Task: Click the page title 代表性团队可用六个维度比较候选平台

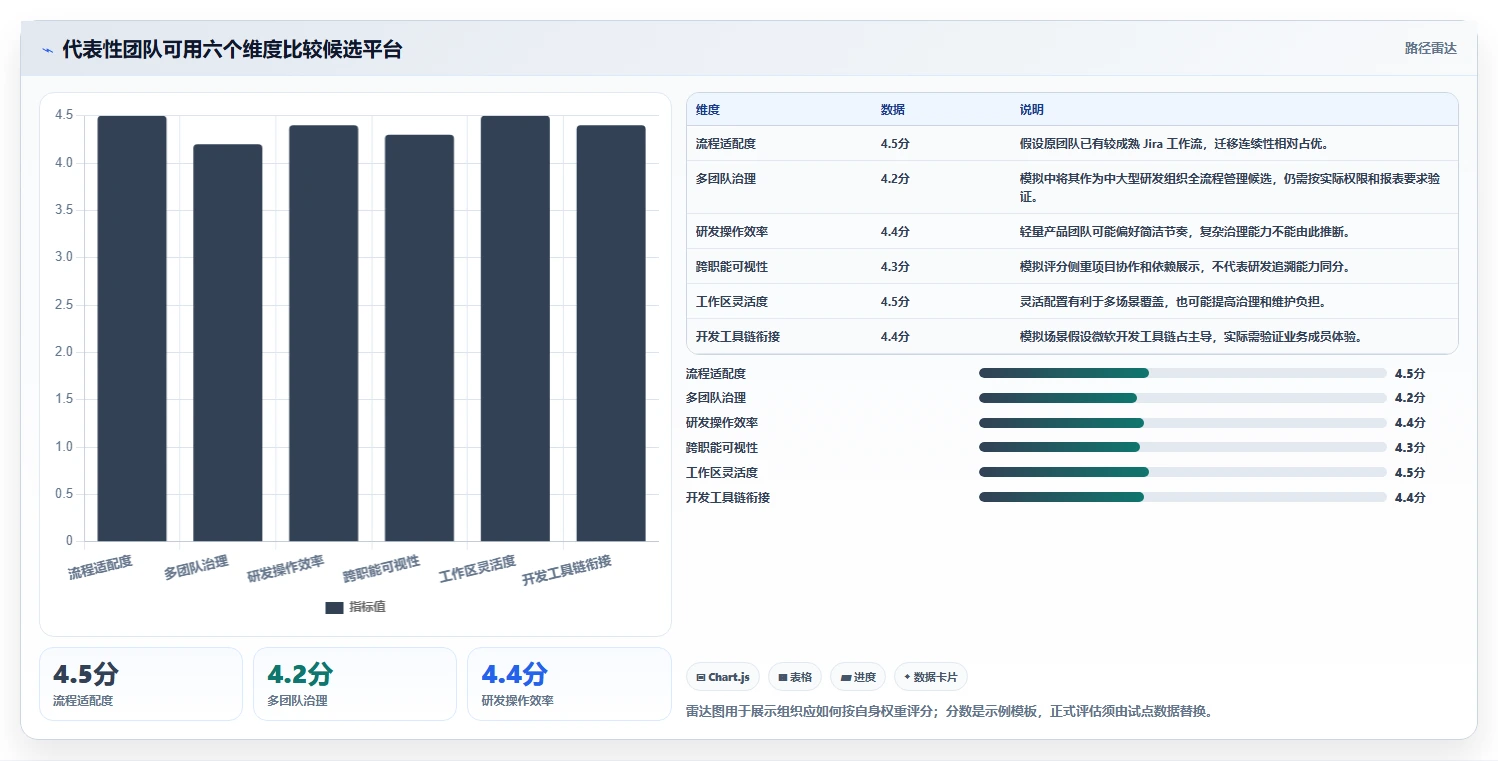Action: pos(232,49)
